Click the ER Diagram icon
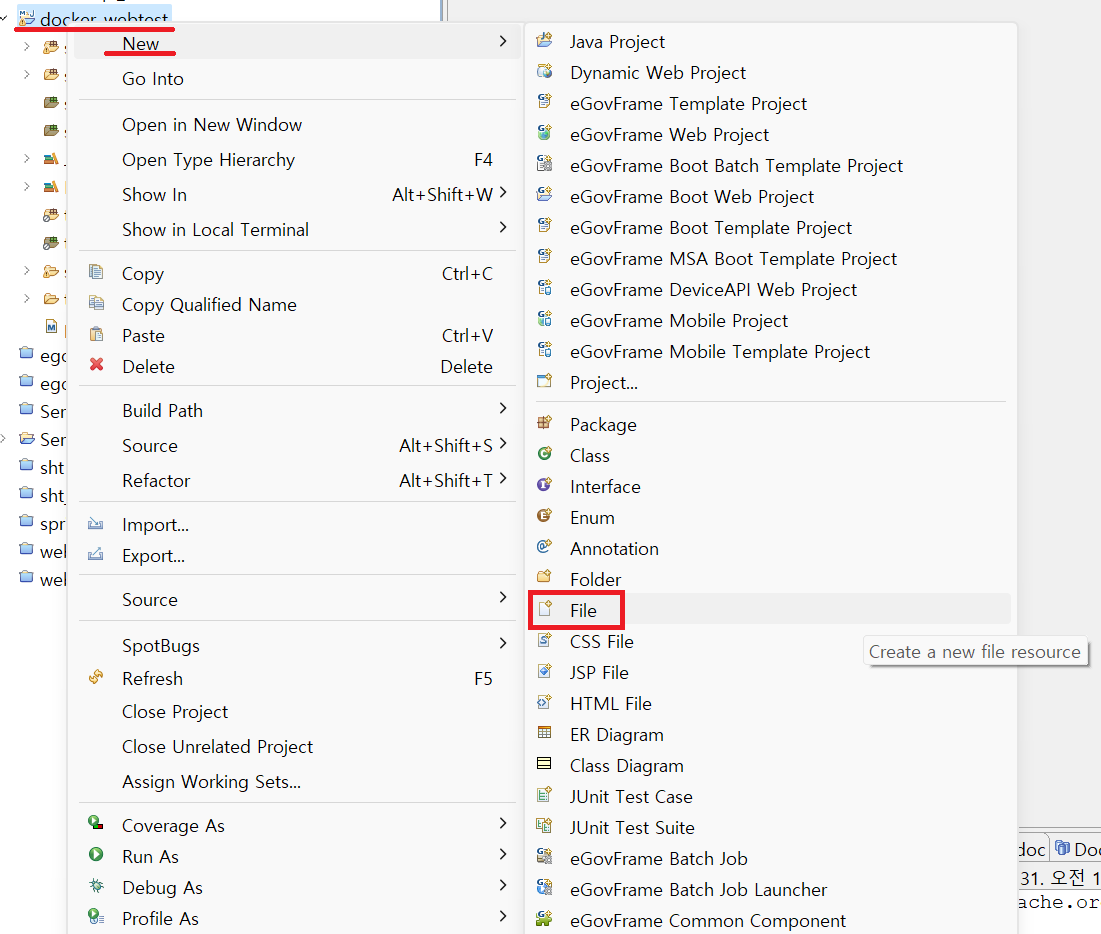The image size is (1101, 934). 544,734
